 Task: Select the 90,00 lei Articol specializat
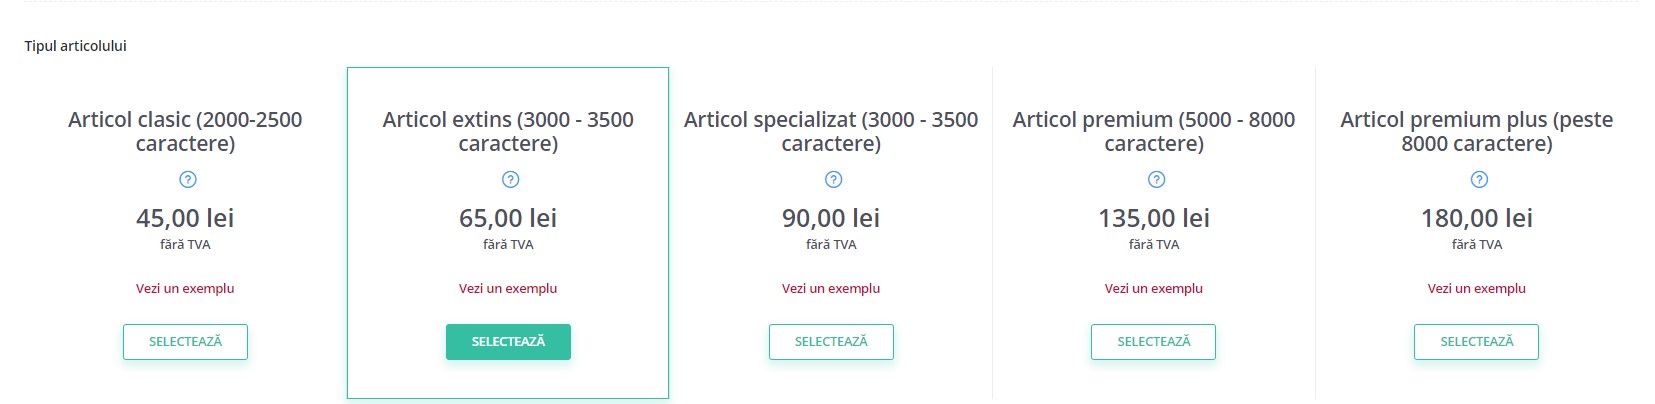pyautogui.click(x=831, y=342)
